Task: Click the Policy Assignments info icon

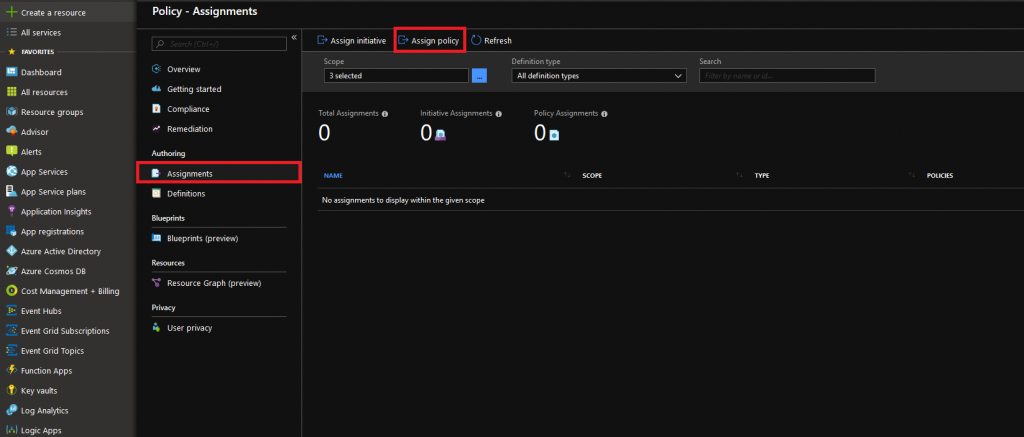Action: point(604,114)
